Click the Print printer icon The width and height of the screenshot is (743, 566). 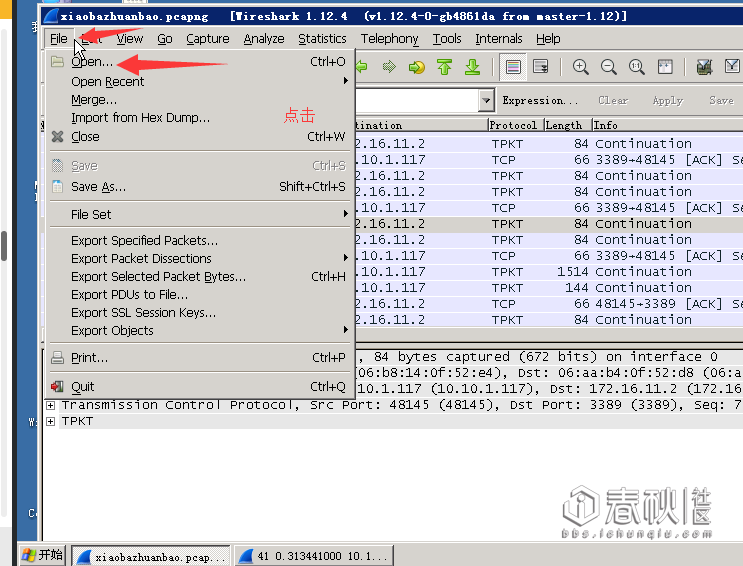coord(57,357)
